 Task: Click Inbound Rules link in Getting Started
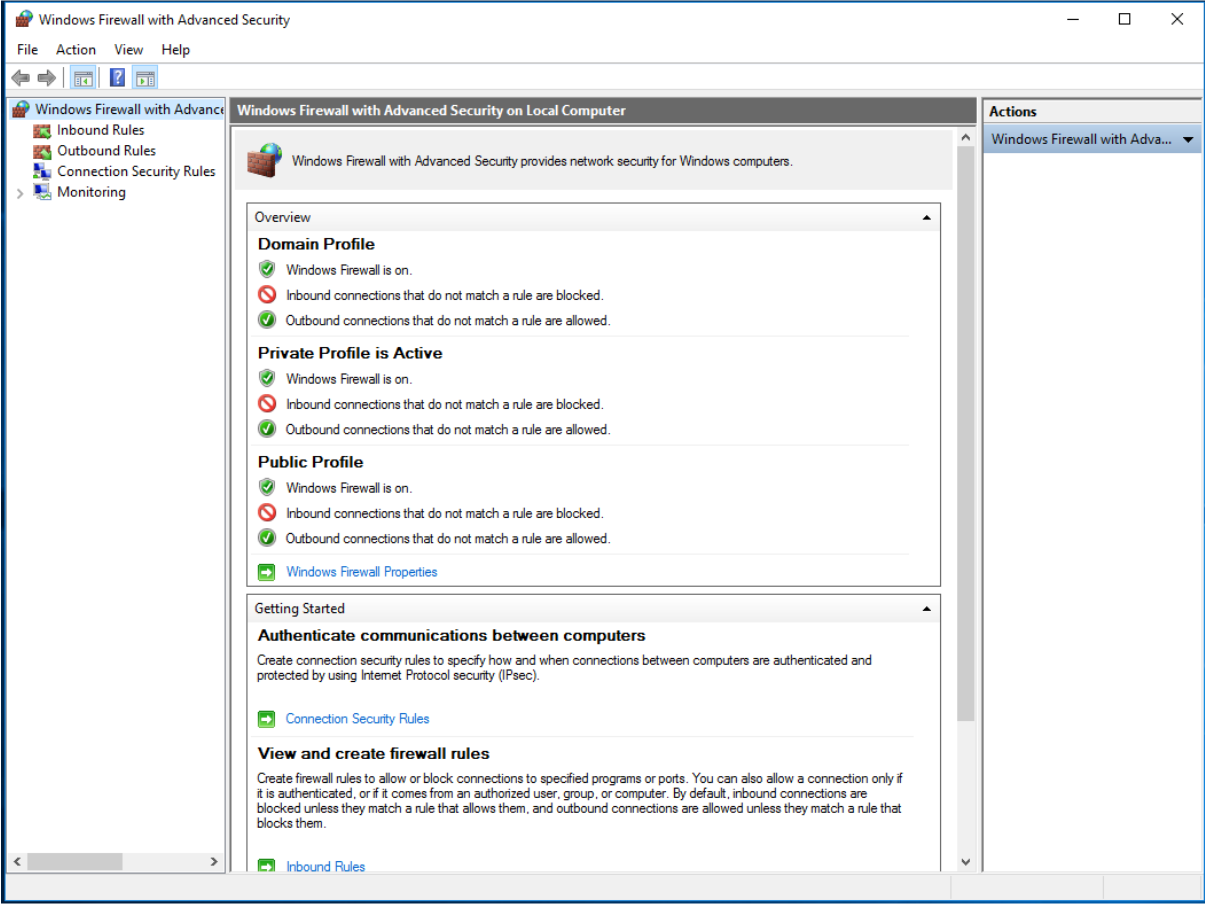pos(325,866)
